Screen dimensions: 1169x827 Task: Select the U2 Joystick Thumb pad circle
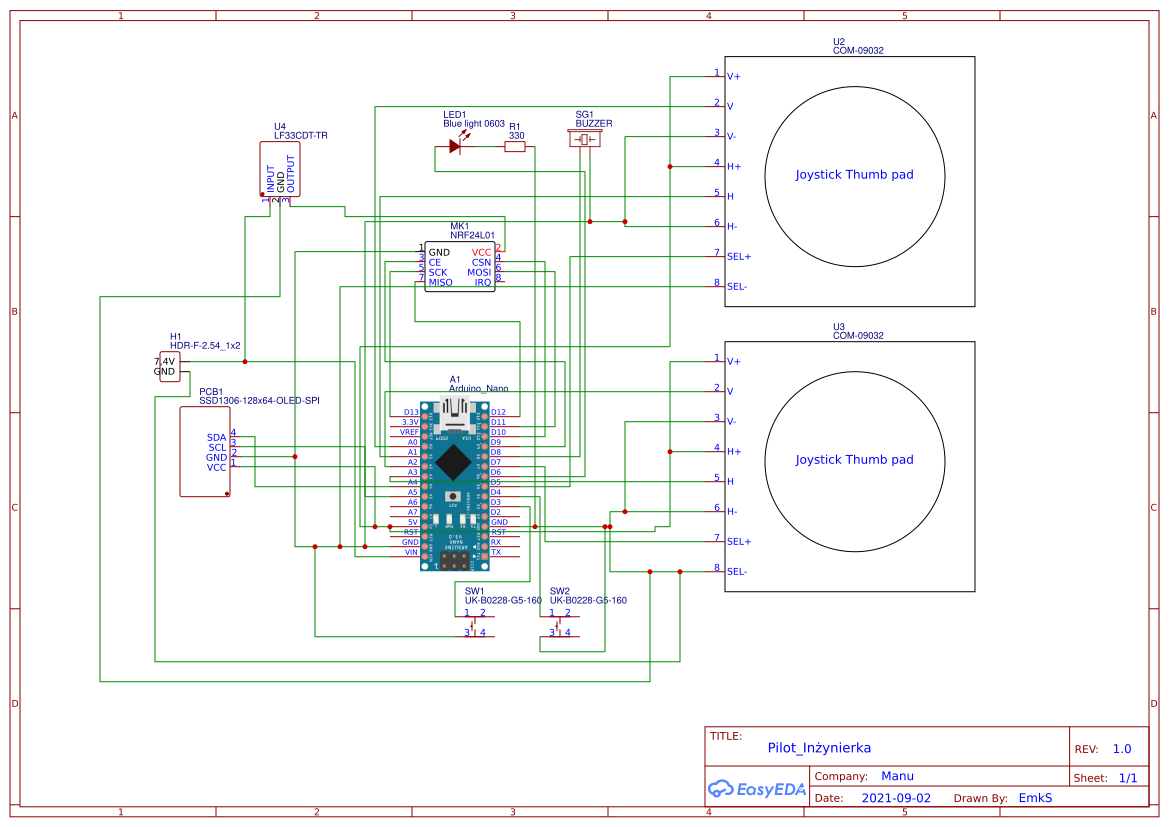[x=855, y=175]
